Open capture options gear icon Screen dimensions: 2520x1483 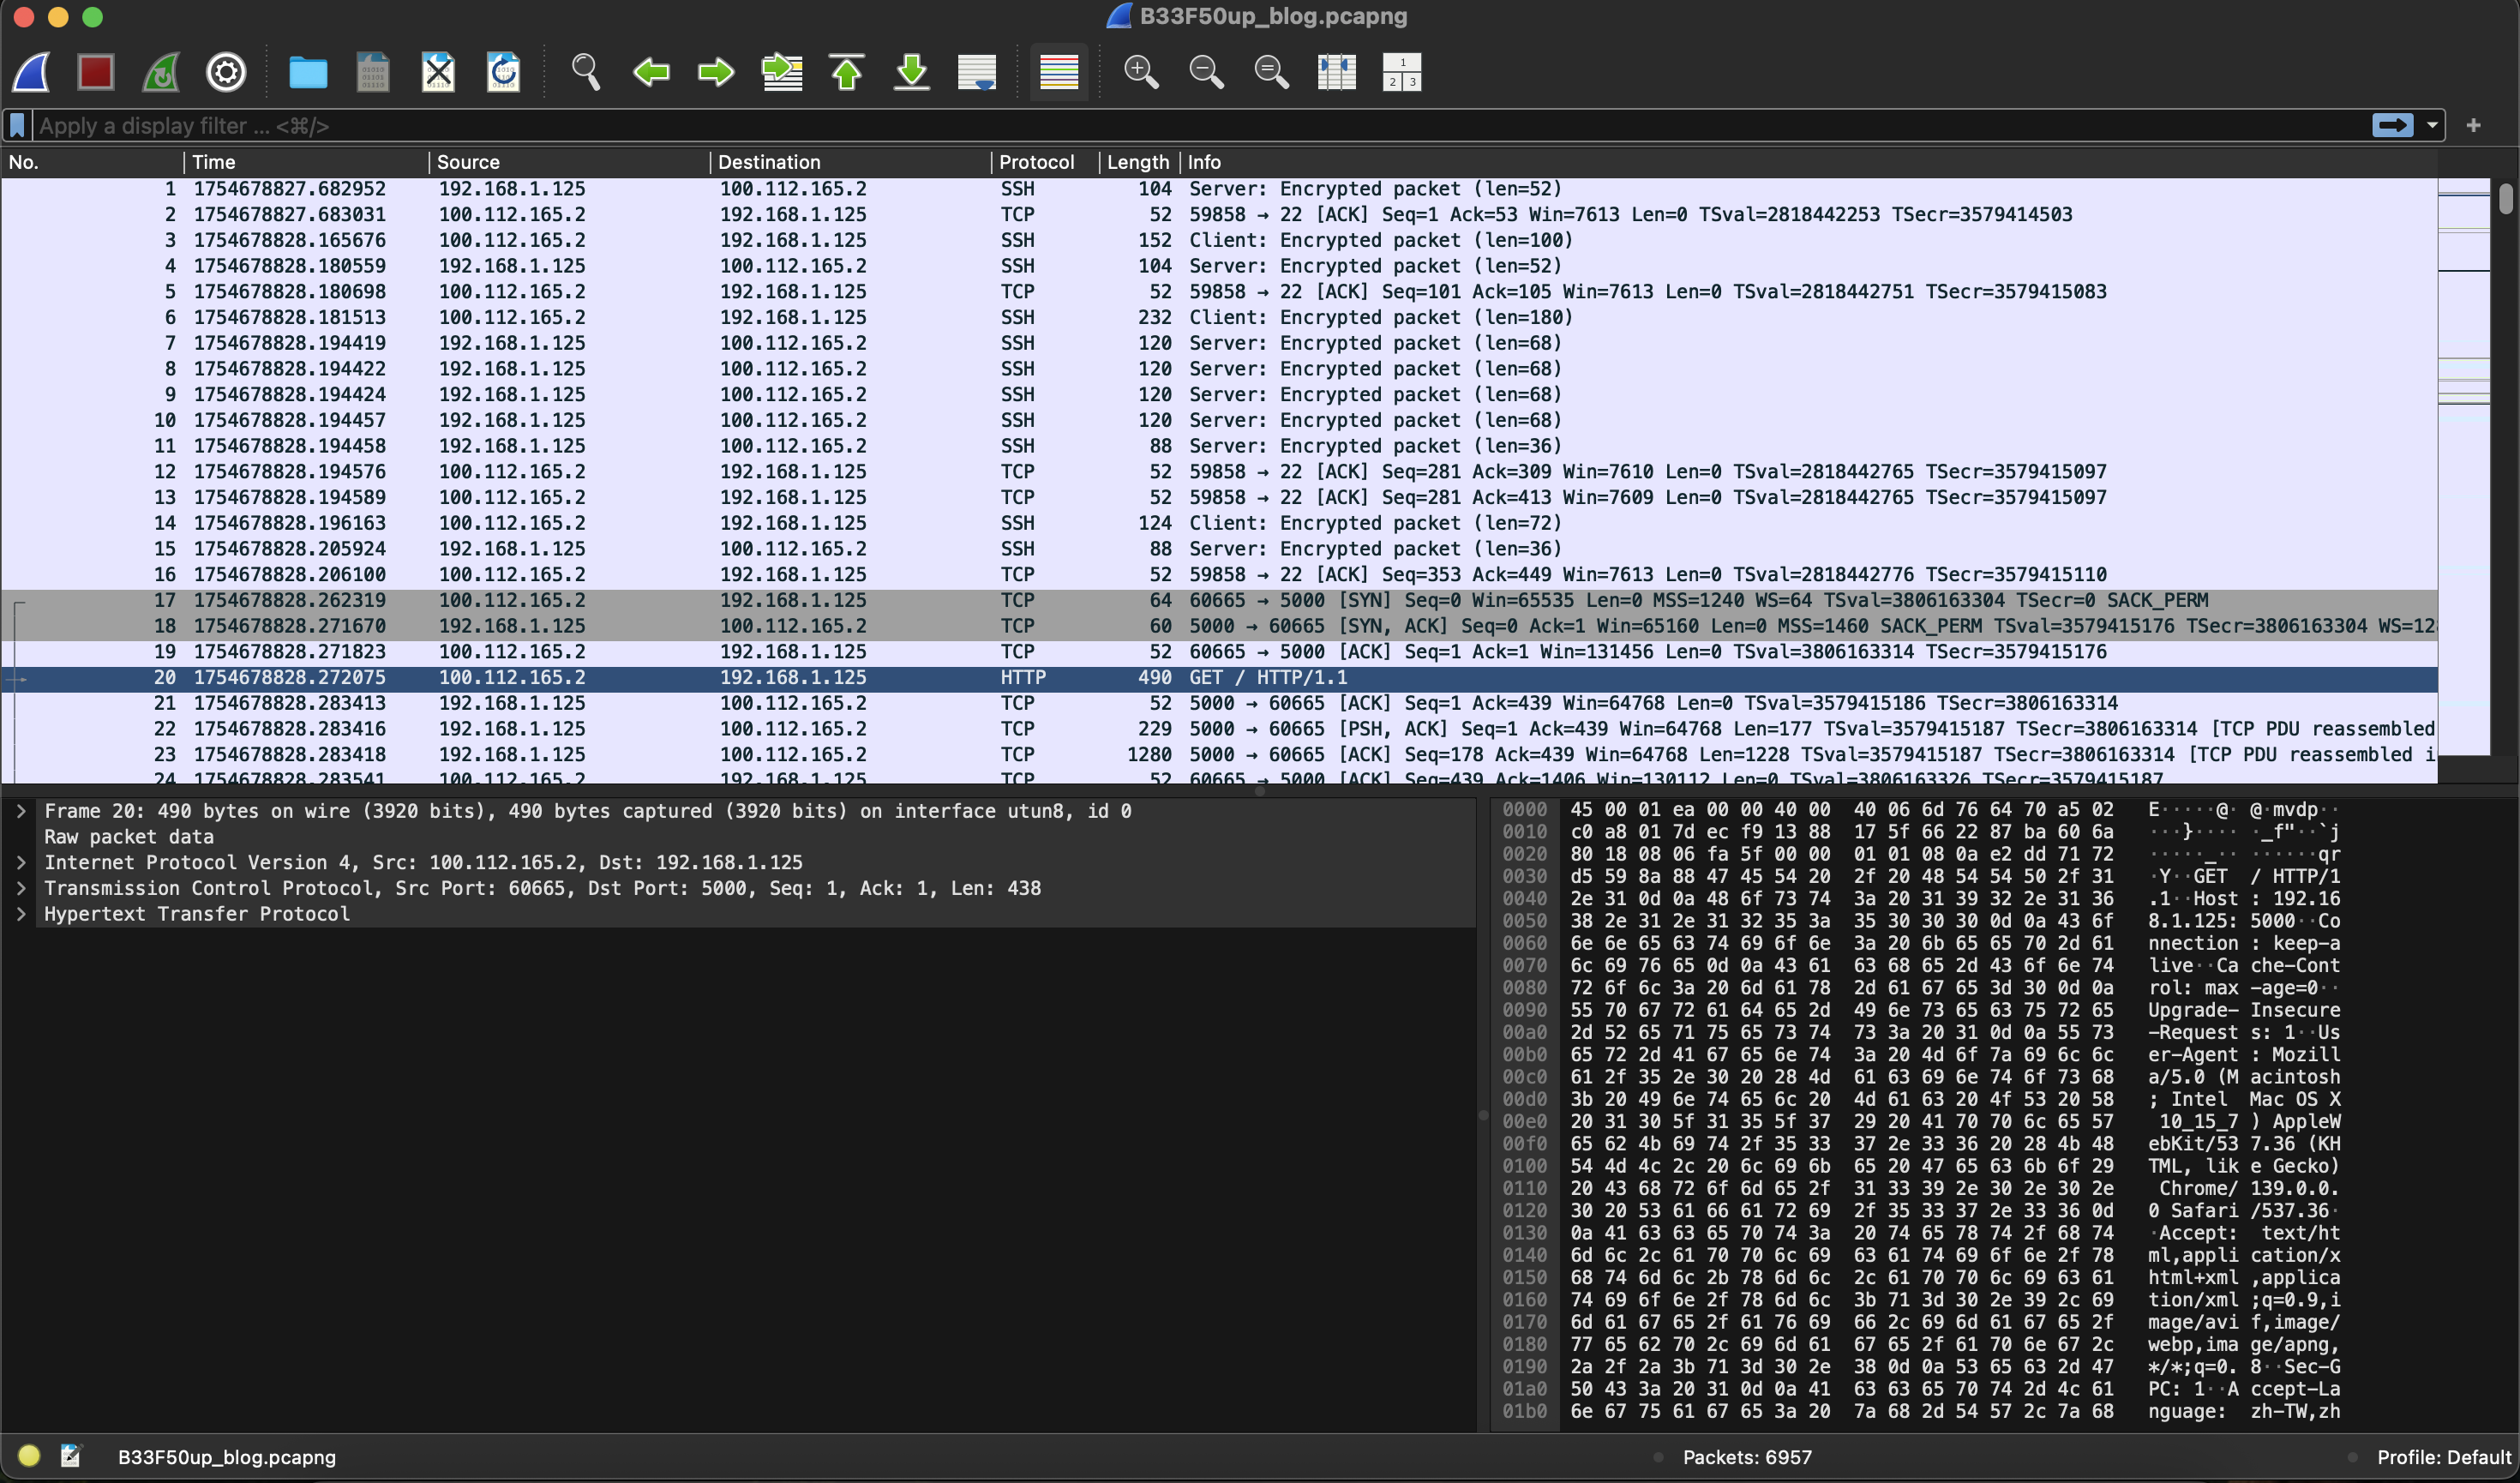[x=226, y=72]
